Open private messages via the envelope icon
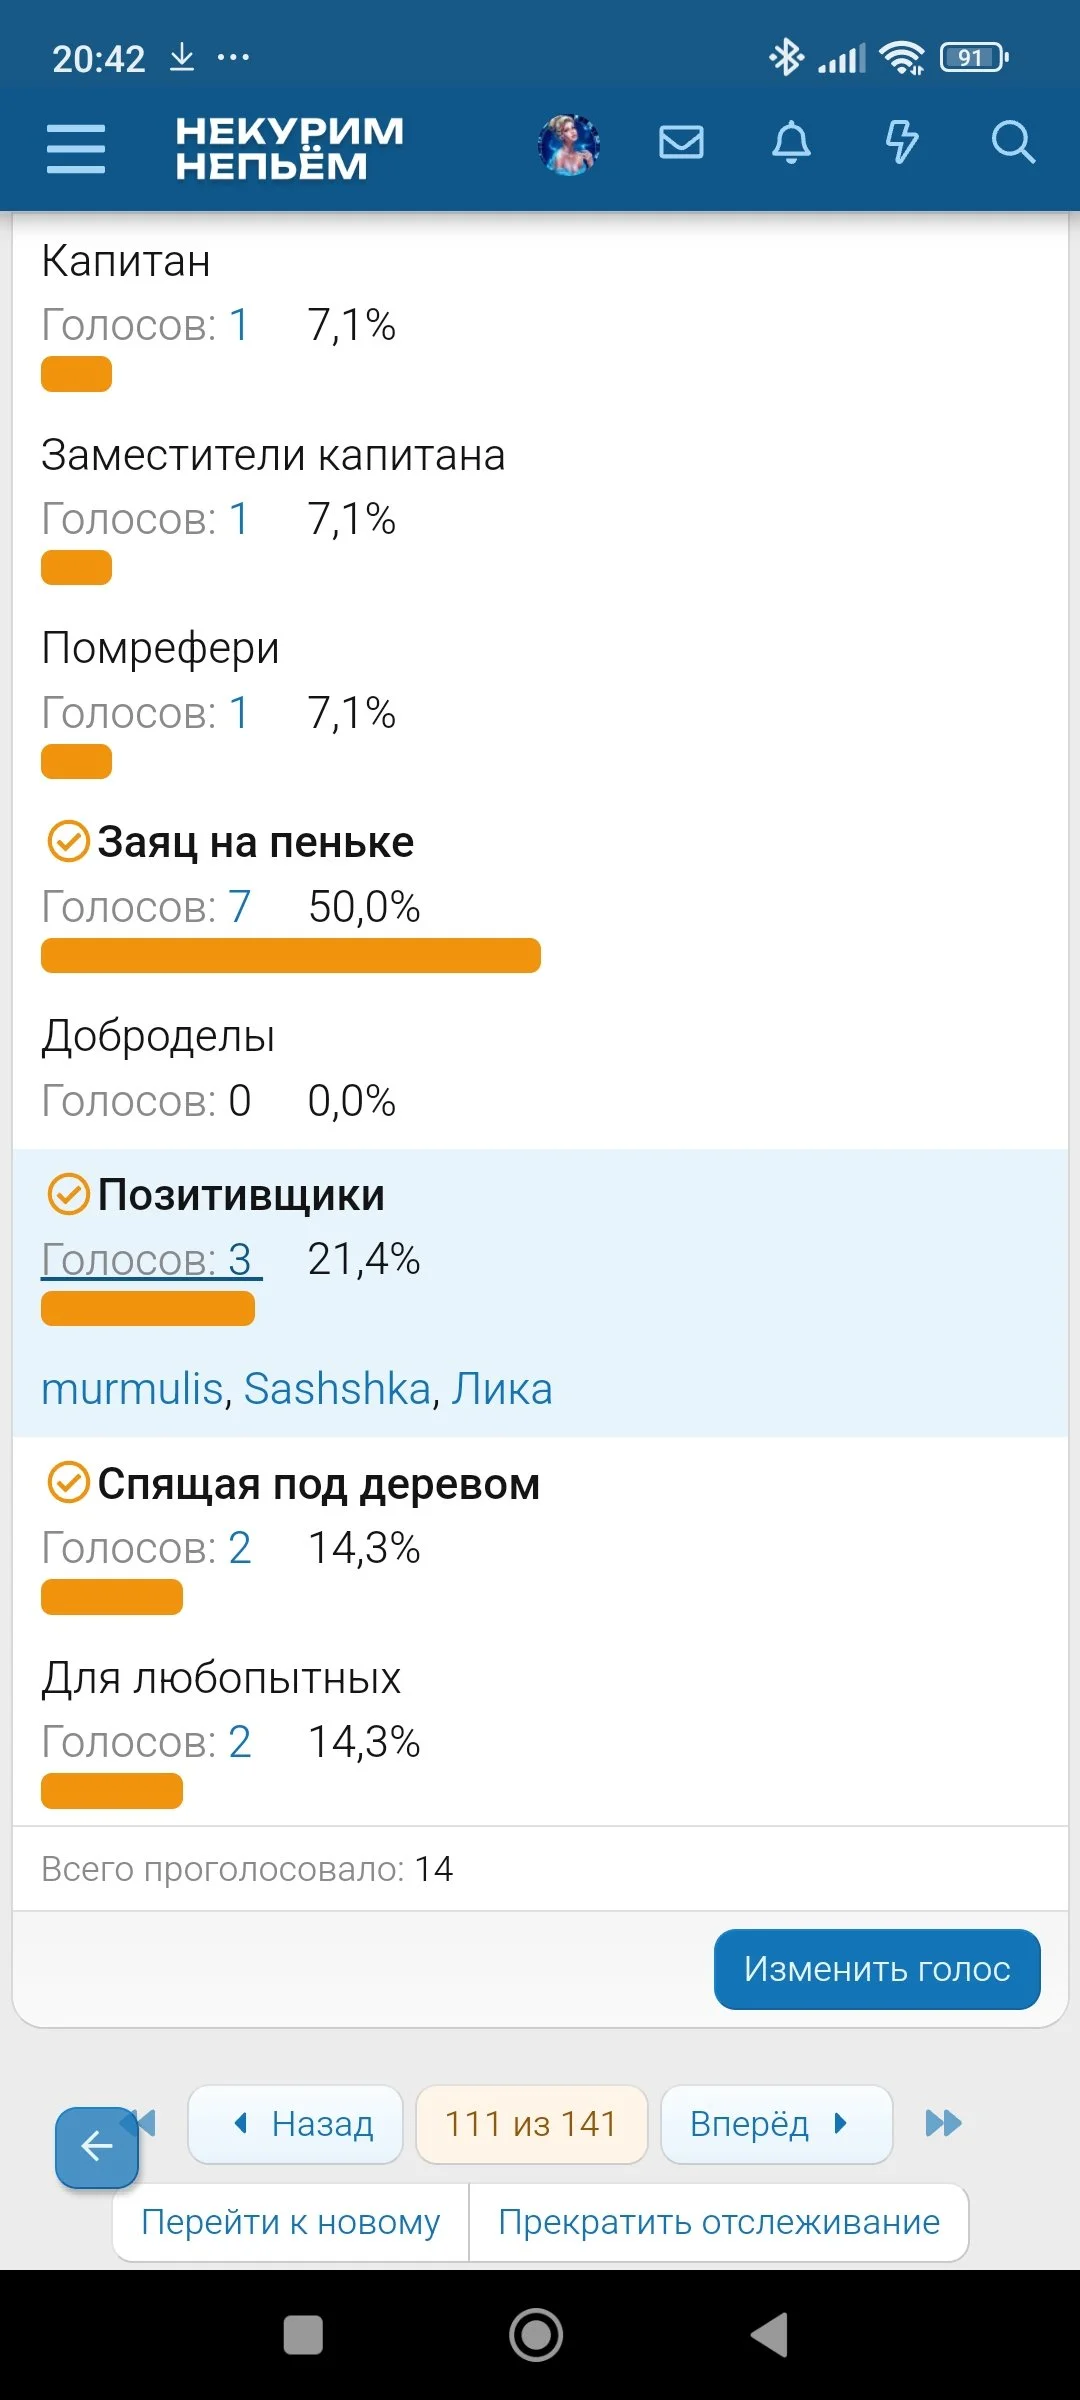The image size is (1080, 2400). 681,144
